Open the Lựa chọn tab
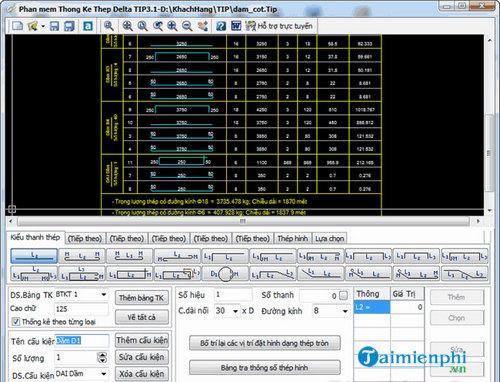Viewport: 500px width, 382px height. tap(329, 239)
